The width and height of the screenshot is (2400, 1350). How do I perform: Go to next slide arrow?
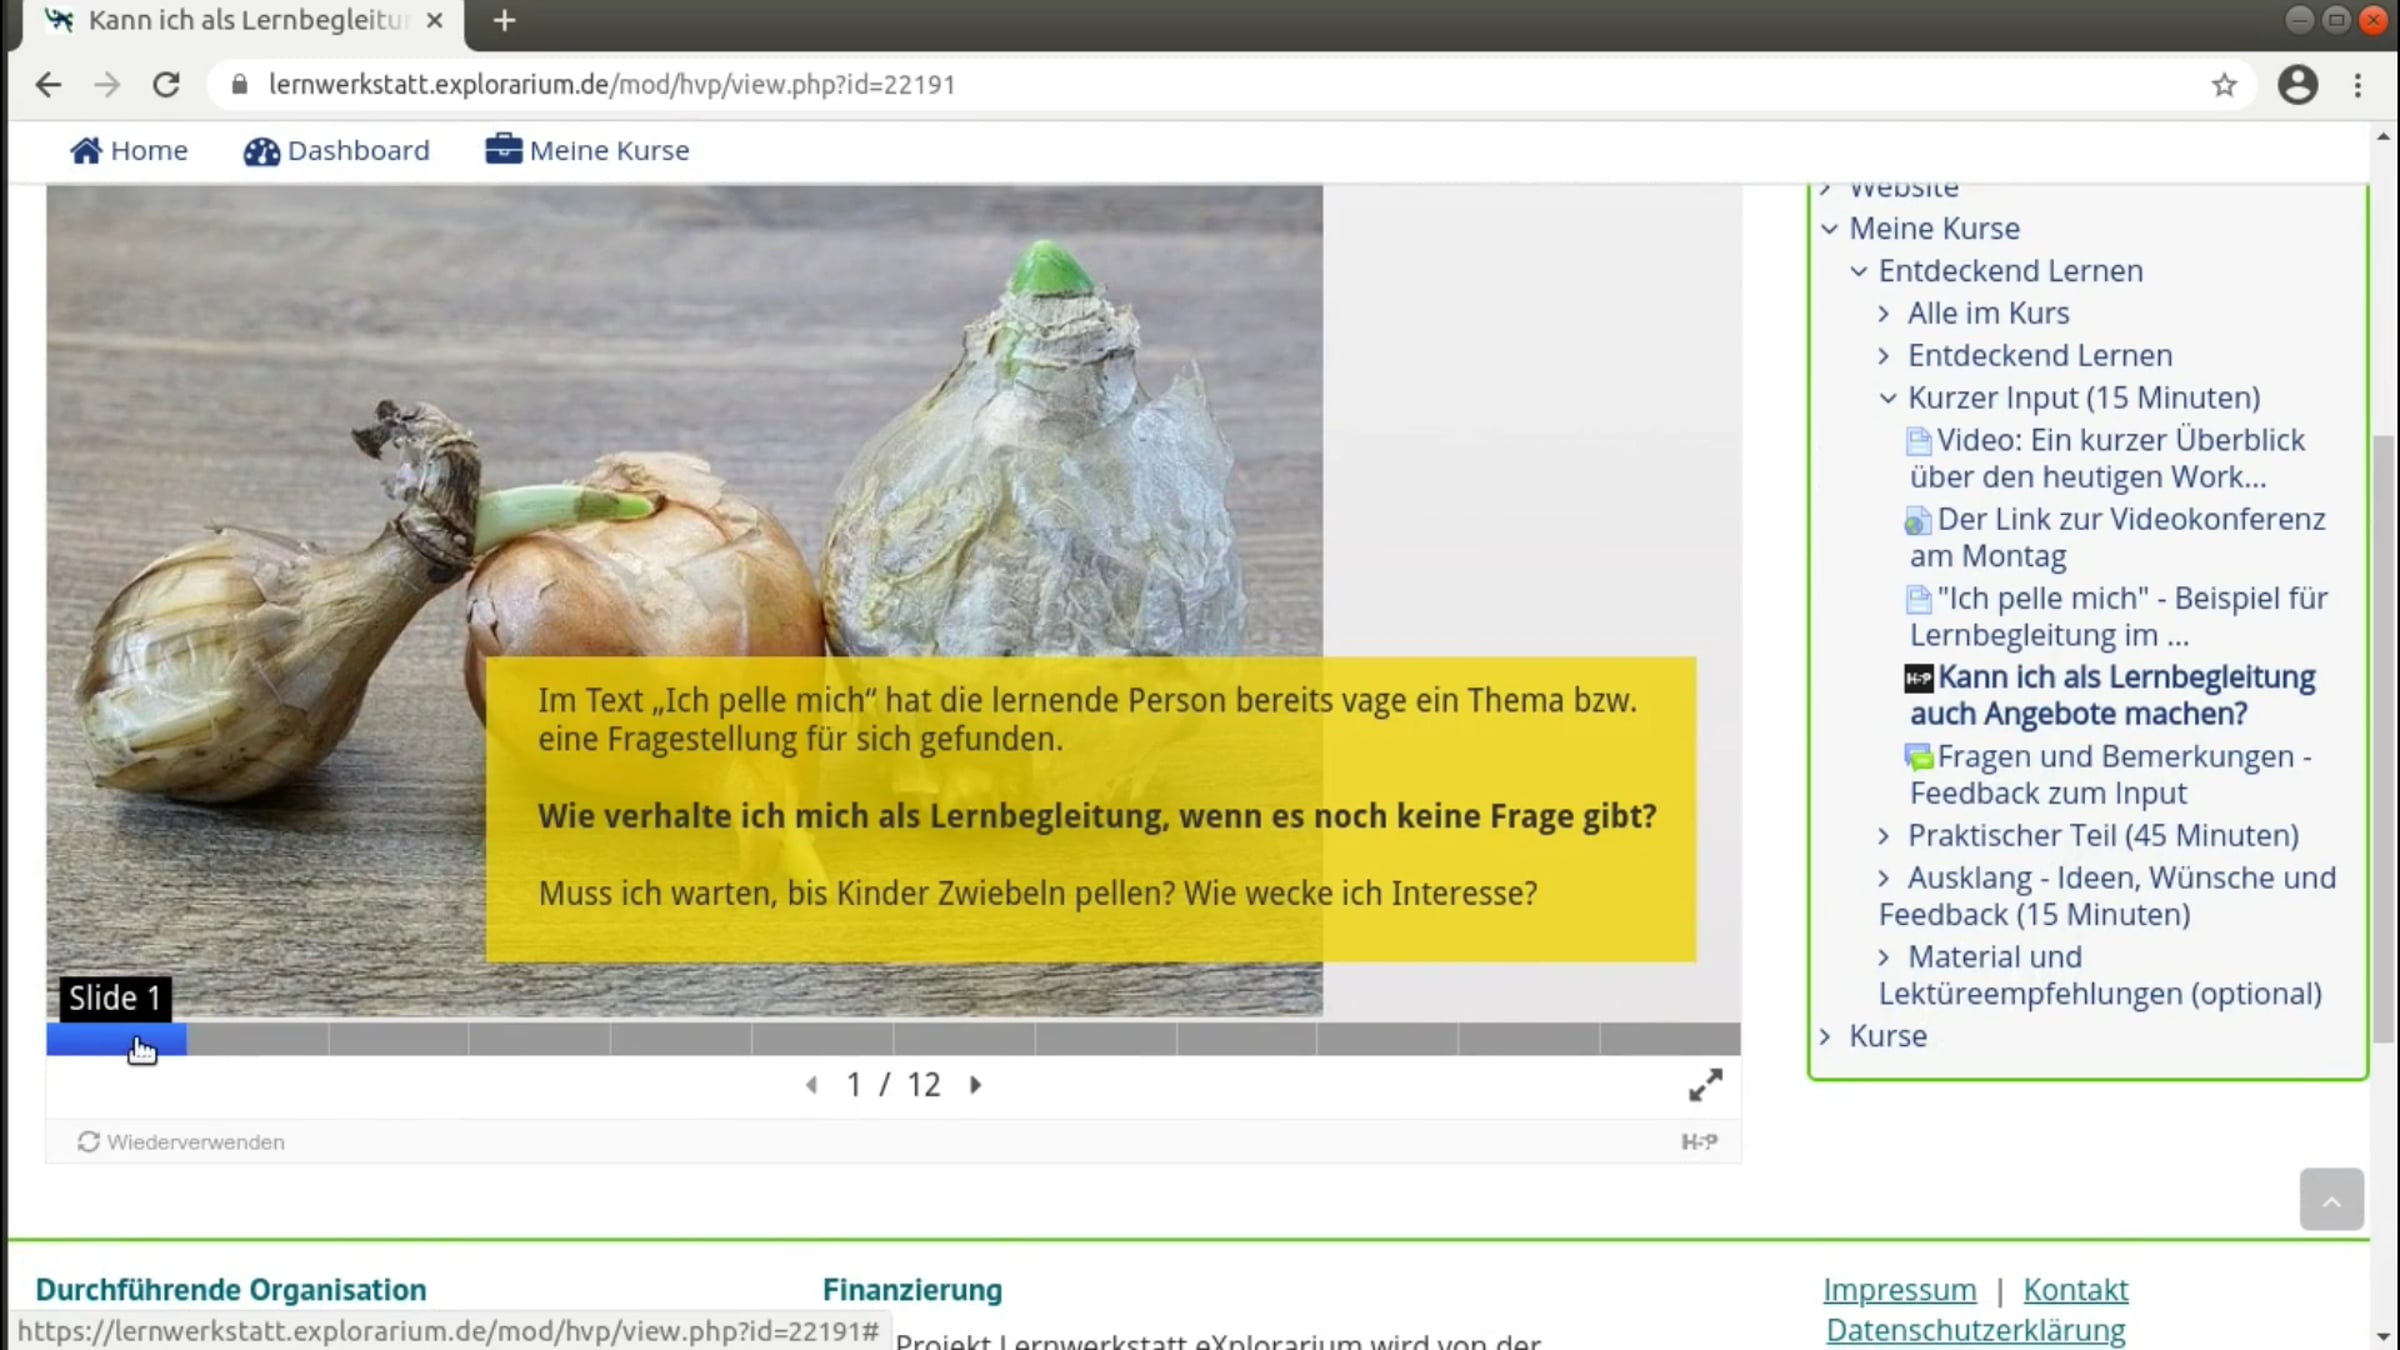976,1085
